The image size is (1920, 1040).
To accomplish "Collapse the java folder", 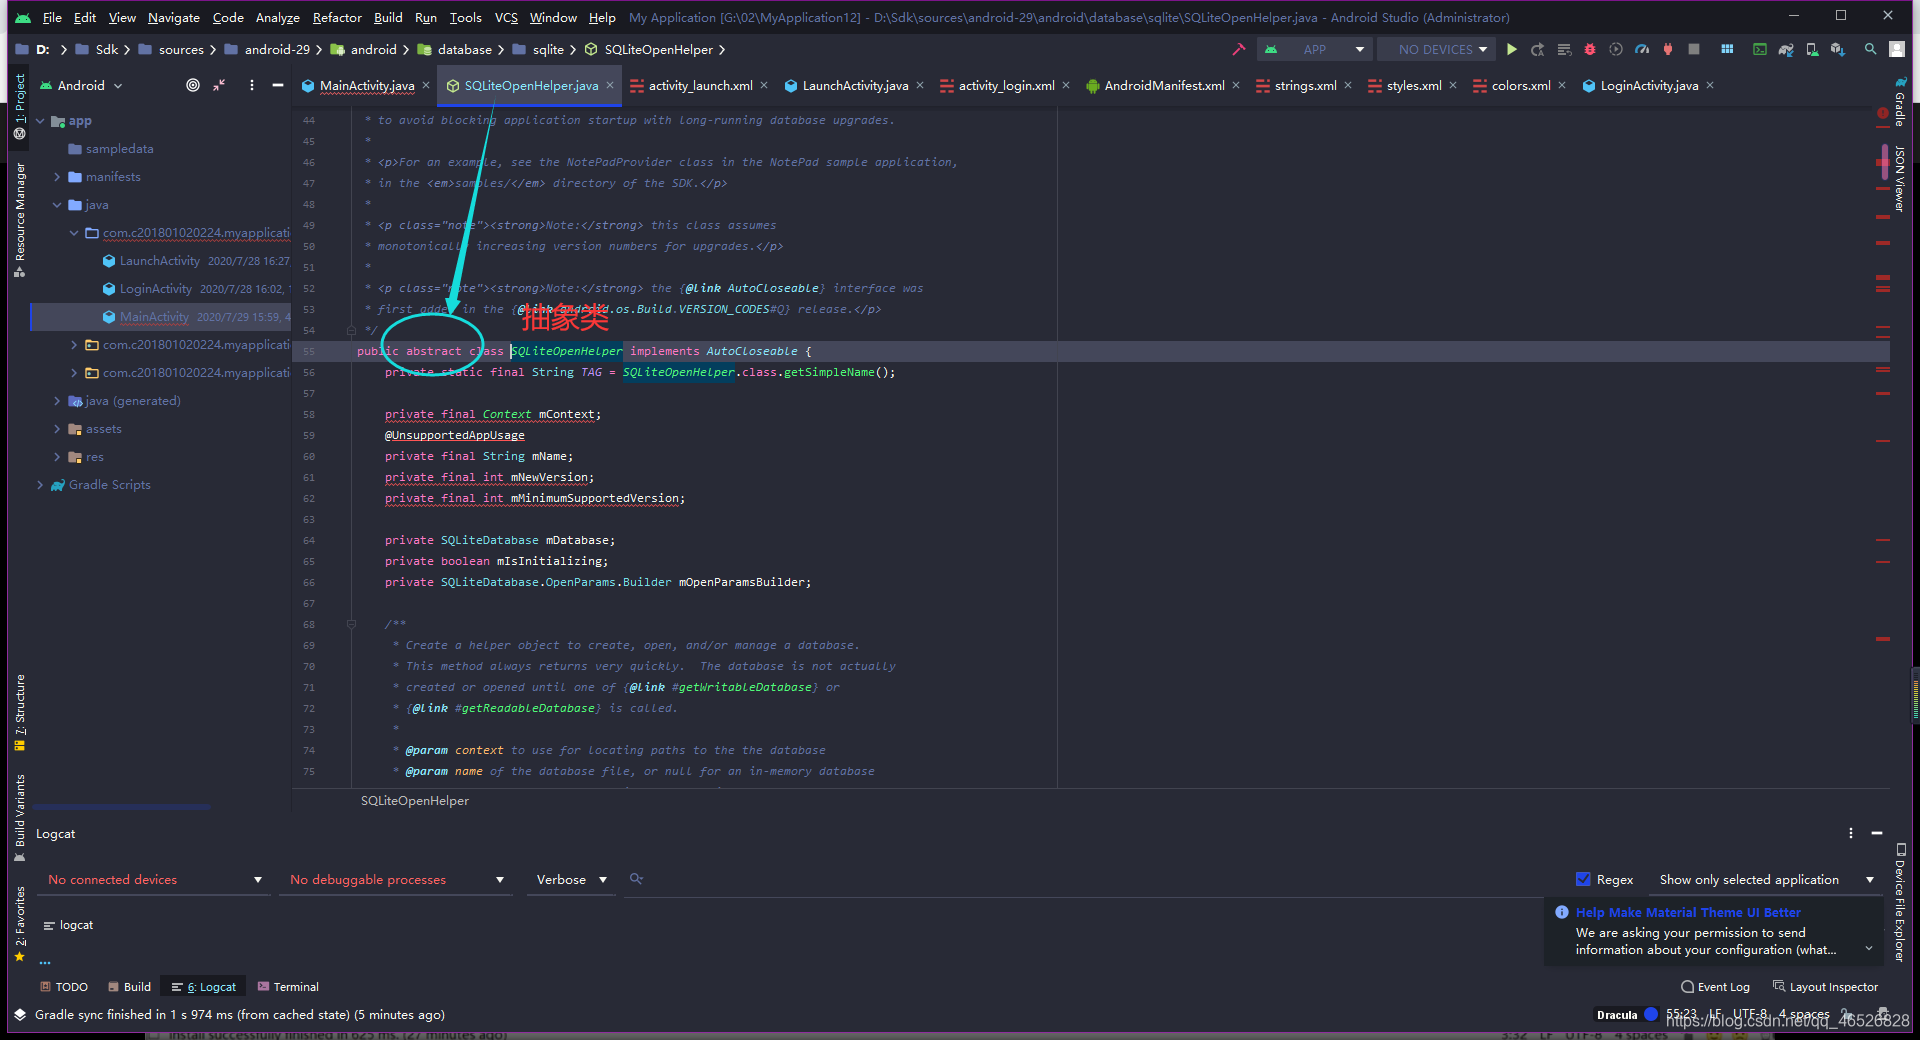I will [57, 205].
